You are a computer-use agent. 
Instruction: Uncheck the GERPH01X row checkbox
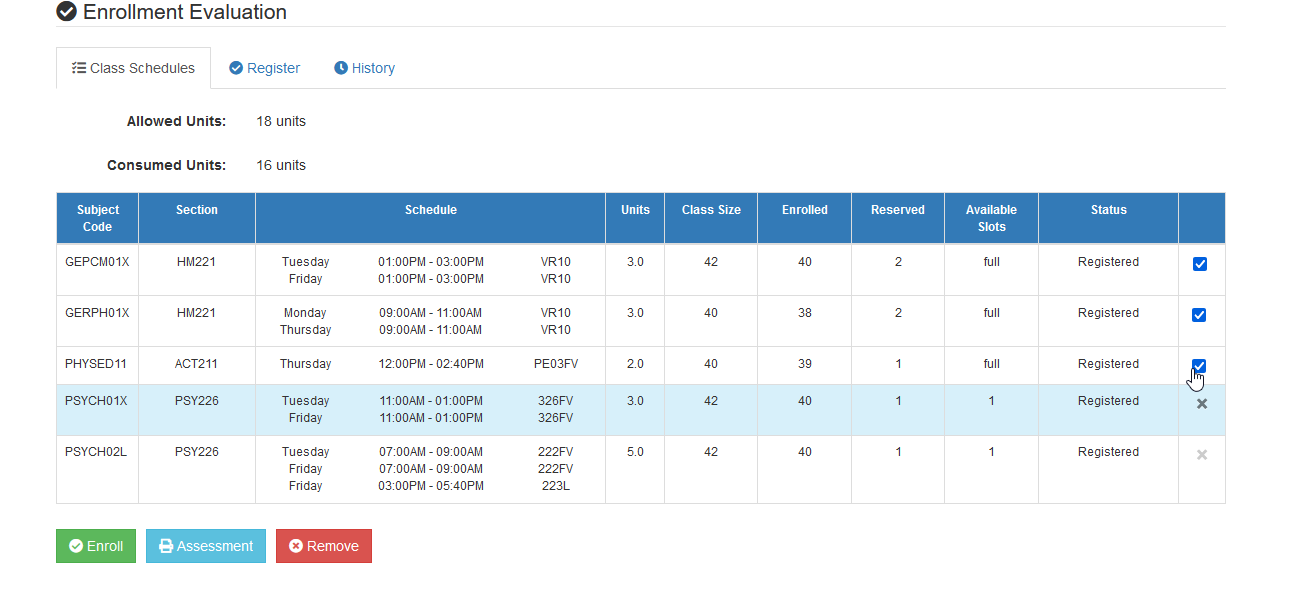click(x=1200, y=315)
